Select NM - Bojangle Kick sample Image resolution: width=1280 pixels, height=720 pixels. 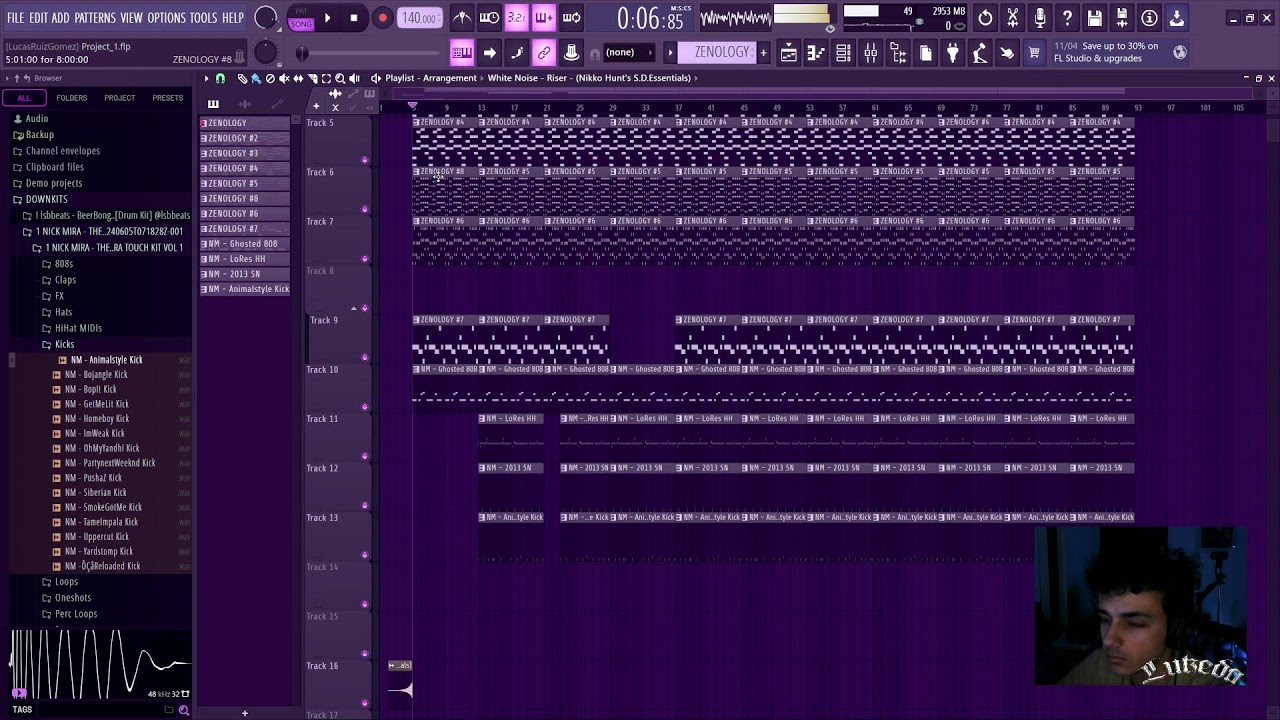click(x=96, y=374)
